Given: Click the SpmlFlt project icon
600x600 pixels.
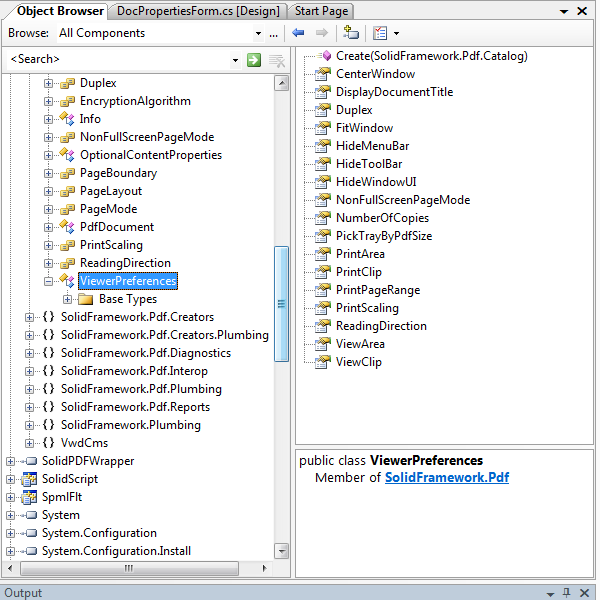Looking at the screenshot, I should point(29,497).
